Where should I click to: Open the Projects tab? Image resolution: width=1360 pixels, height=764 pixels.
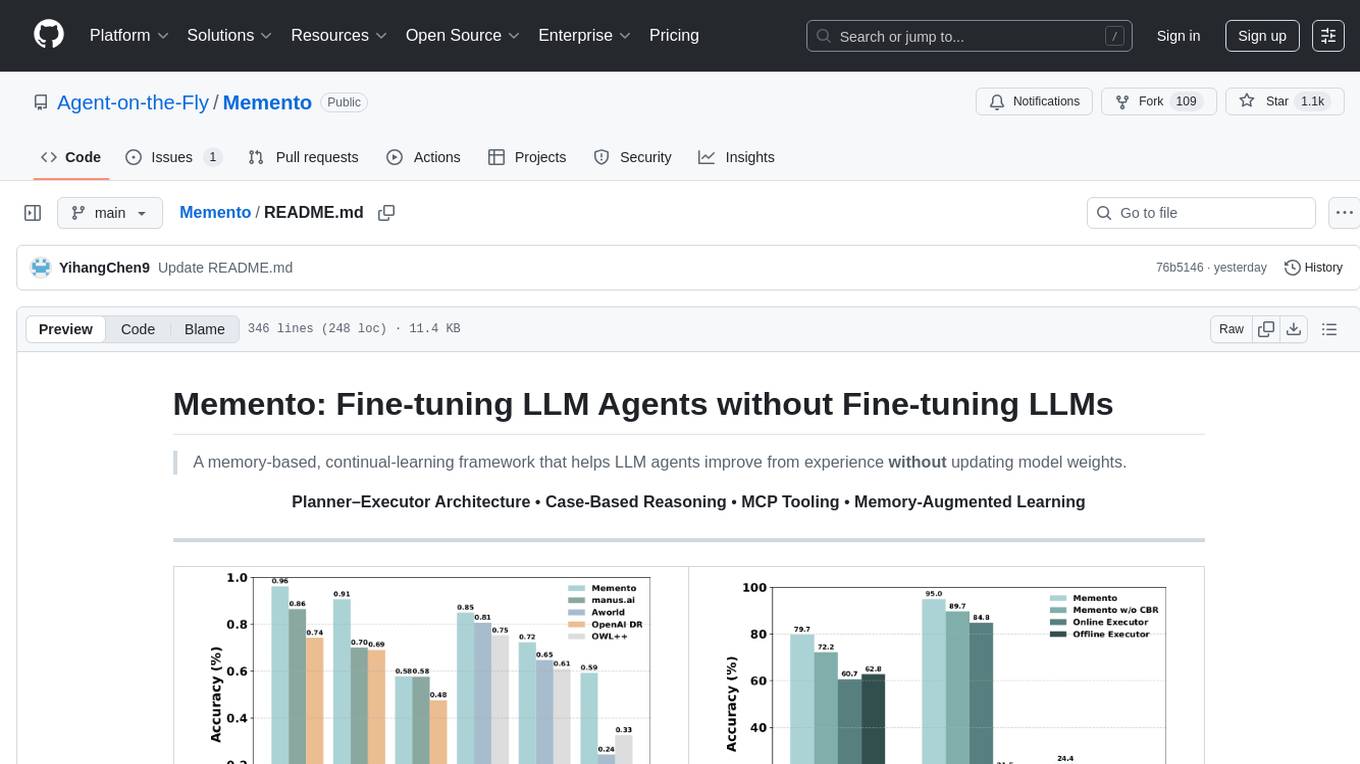tap(527, 157)
